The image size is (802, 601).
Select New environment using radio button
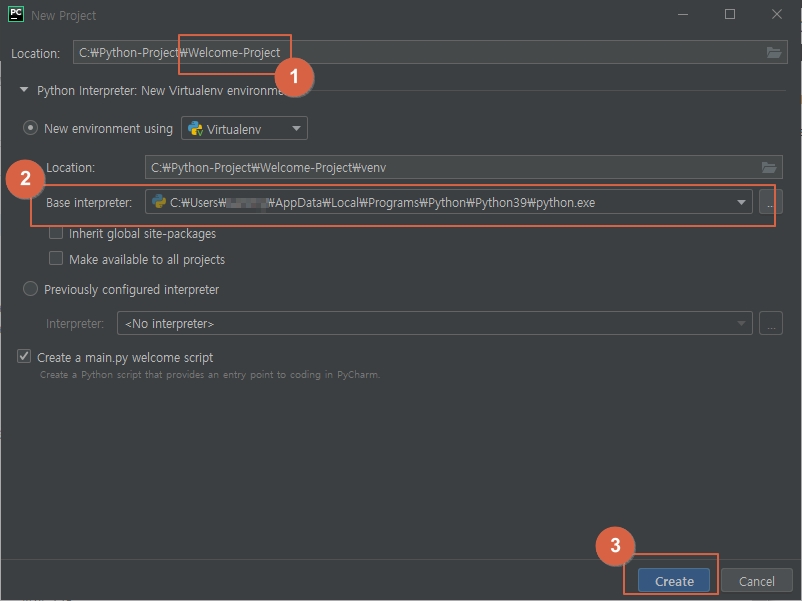pos(30,128)
